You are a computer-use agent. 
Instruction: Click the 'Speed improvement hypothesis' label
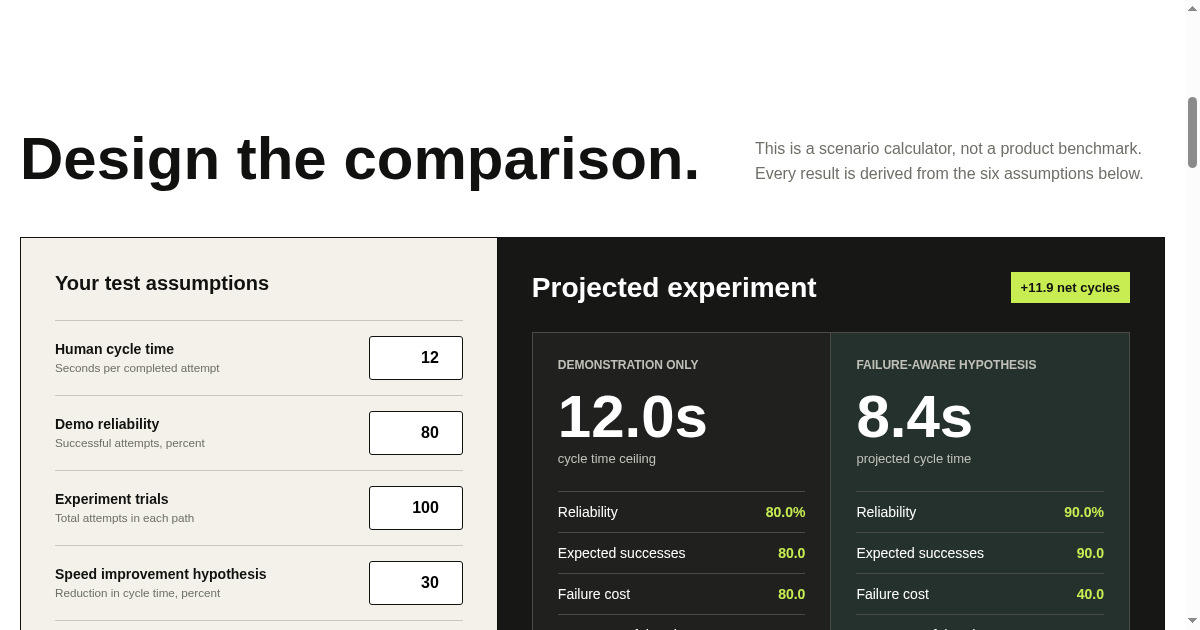(161, 574)
